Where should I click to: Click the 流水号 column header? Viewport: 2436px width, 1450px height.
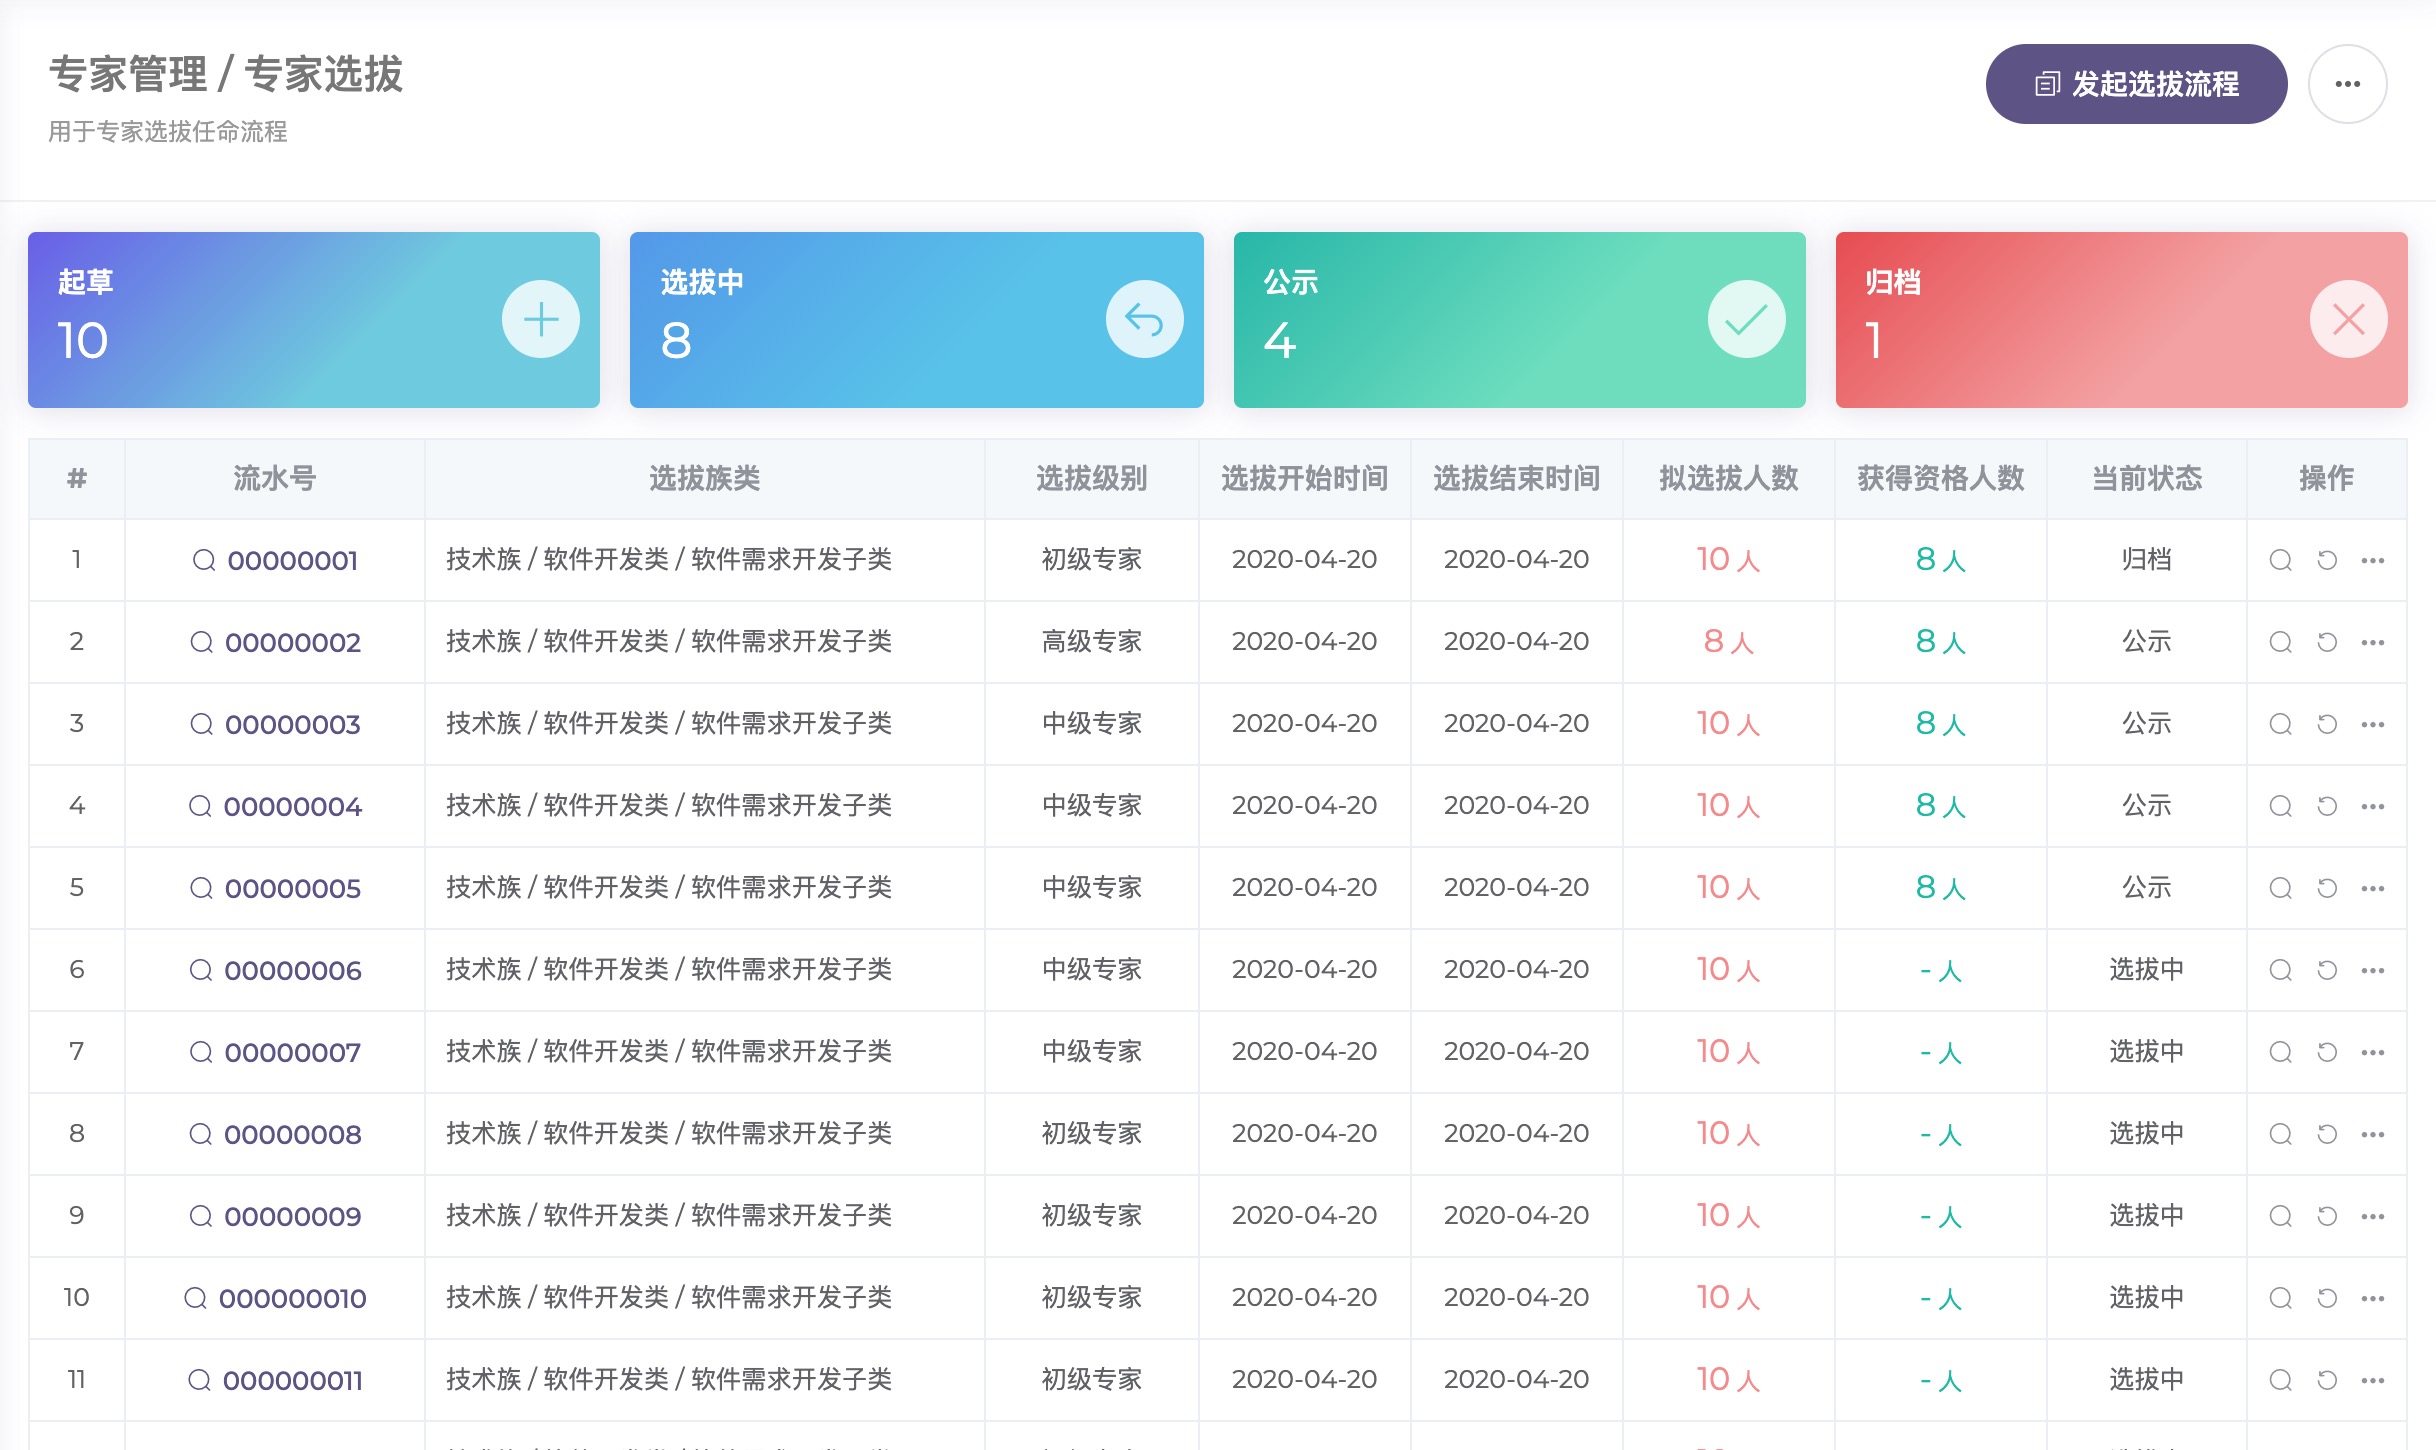tap(274, 478)
